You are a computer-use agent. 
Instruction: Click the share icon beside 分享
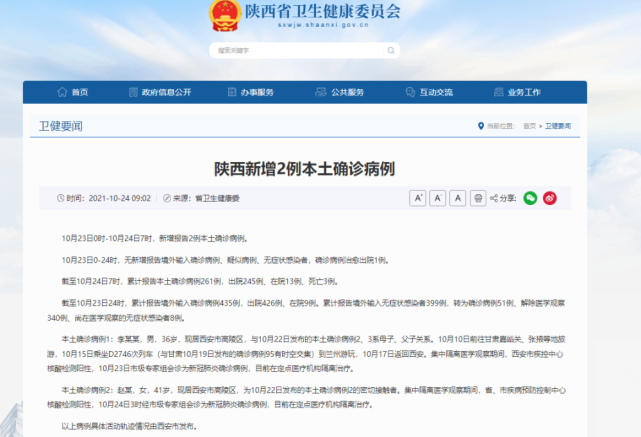tap(494, 198)
